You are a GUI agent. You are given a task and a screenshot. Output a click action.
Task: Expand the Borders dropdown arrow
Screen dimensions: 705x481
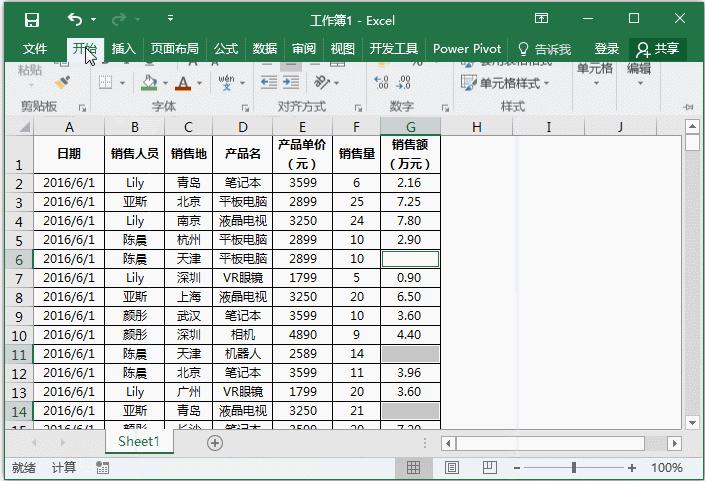pyautogui.click(x=122, y=83)
